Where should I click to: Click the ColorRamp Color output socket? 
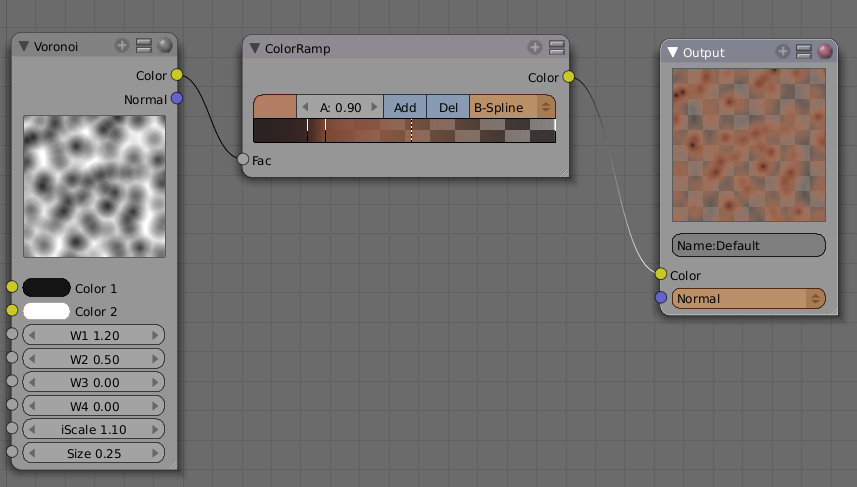coord(568,77)
